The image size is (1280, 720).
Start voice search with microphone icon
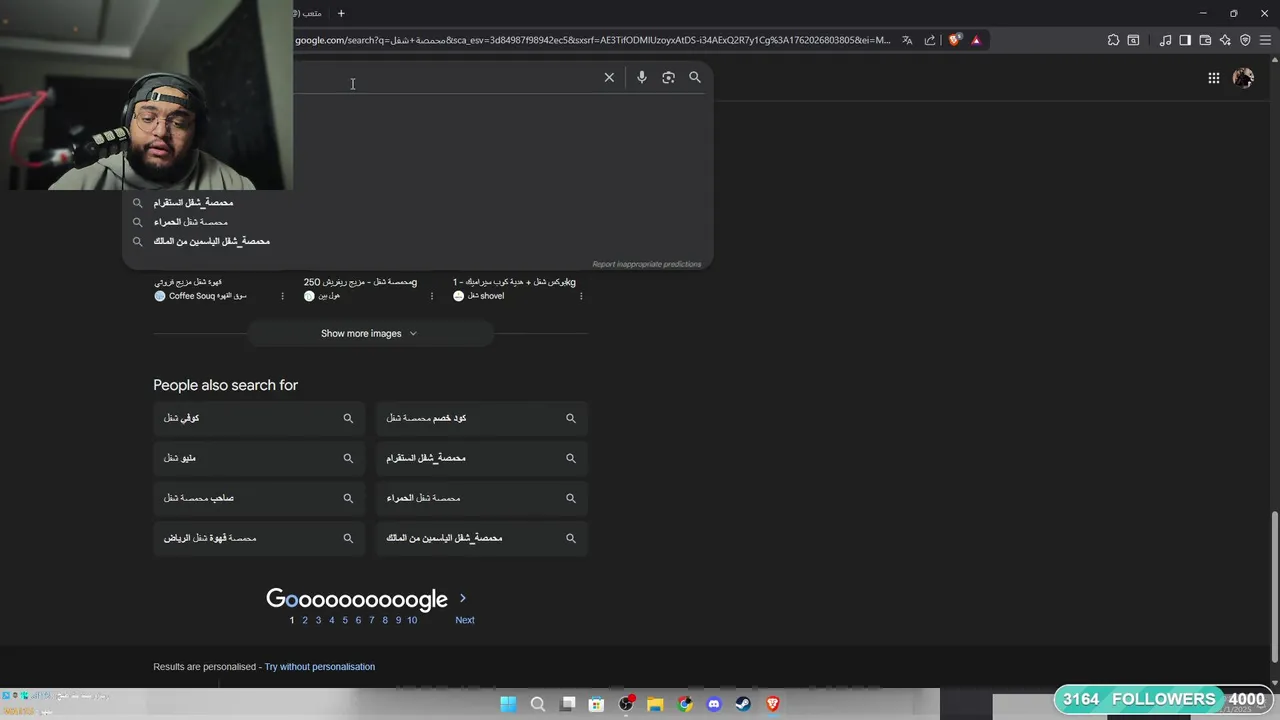point(642,77)
